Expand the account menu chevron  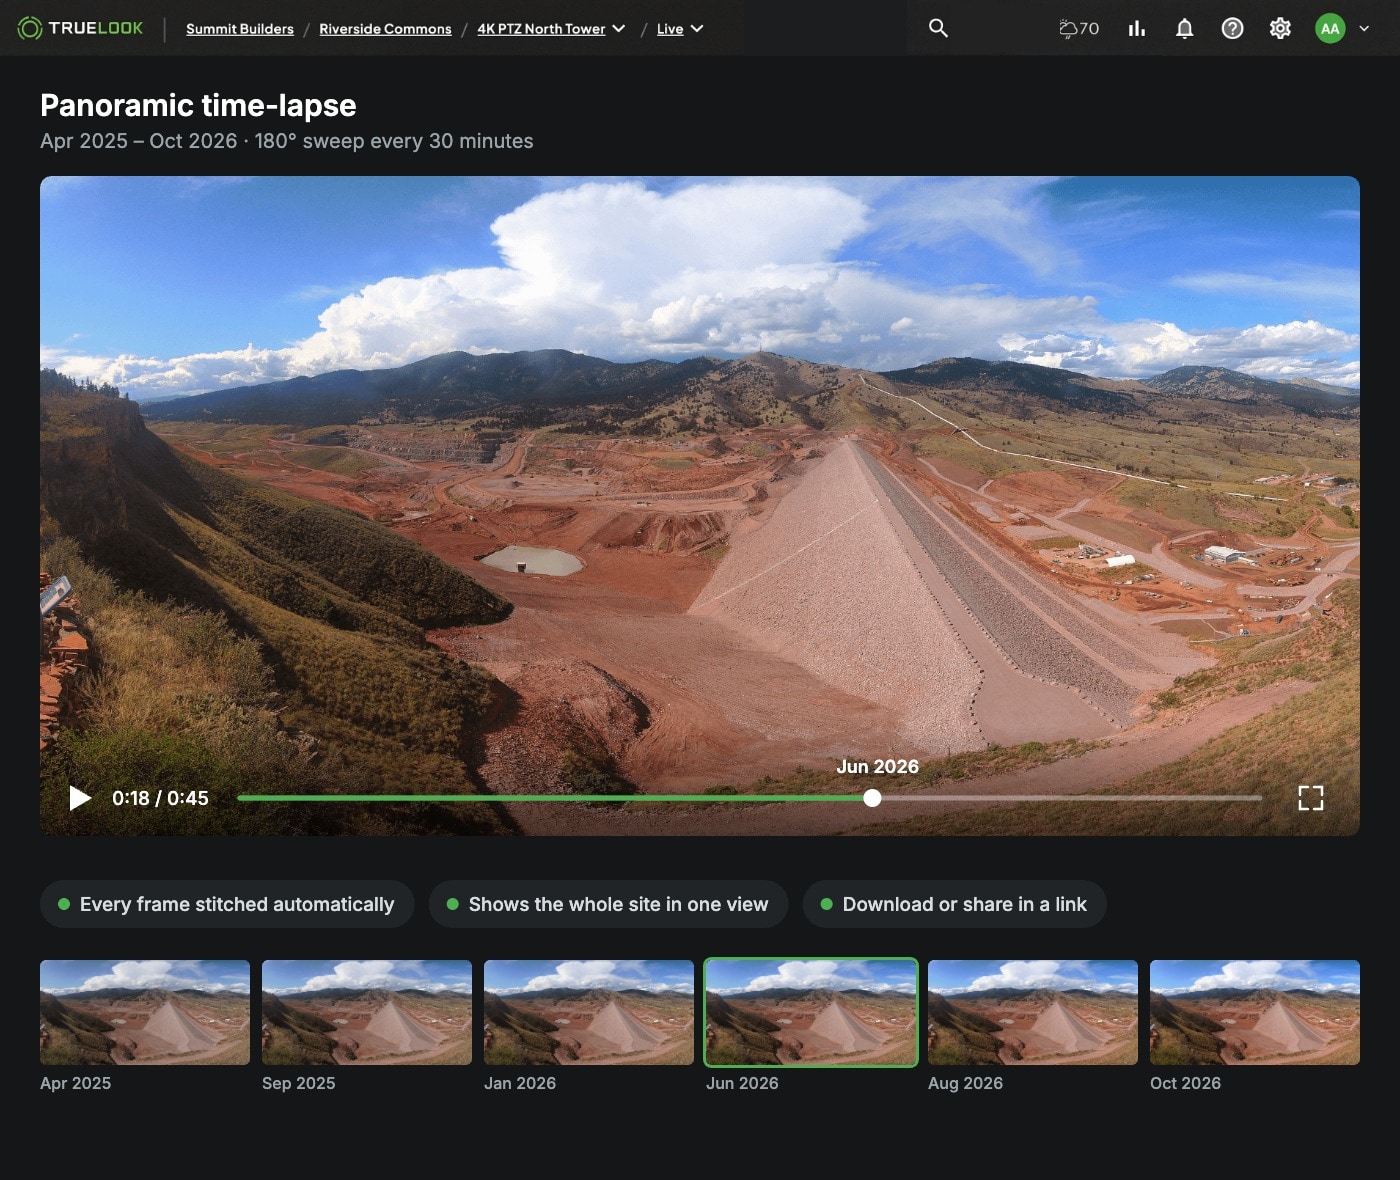pos(1364,28)
